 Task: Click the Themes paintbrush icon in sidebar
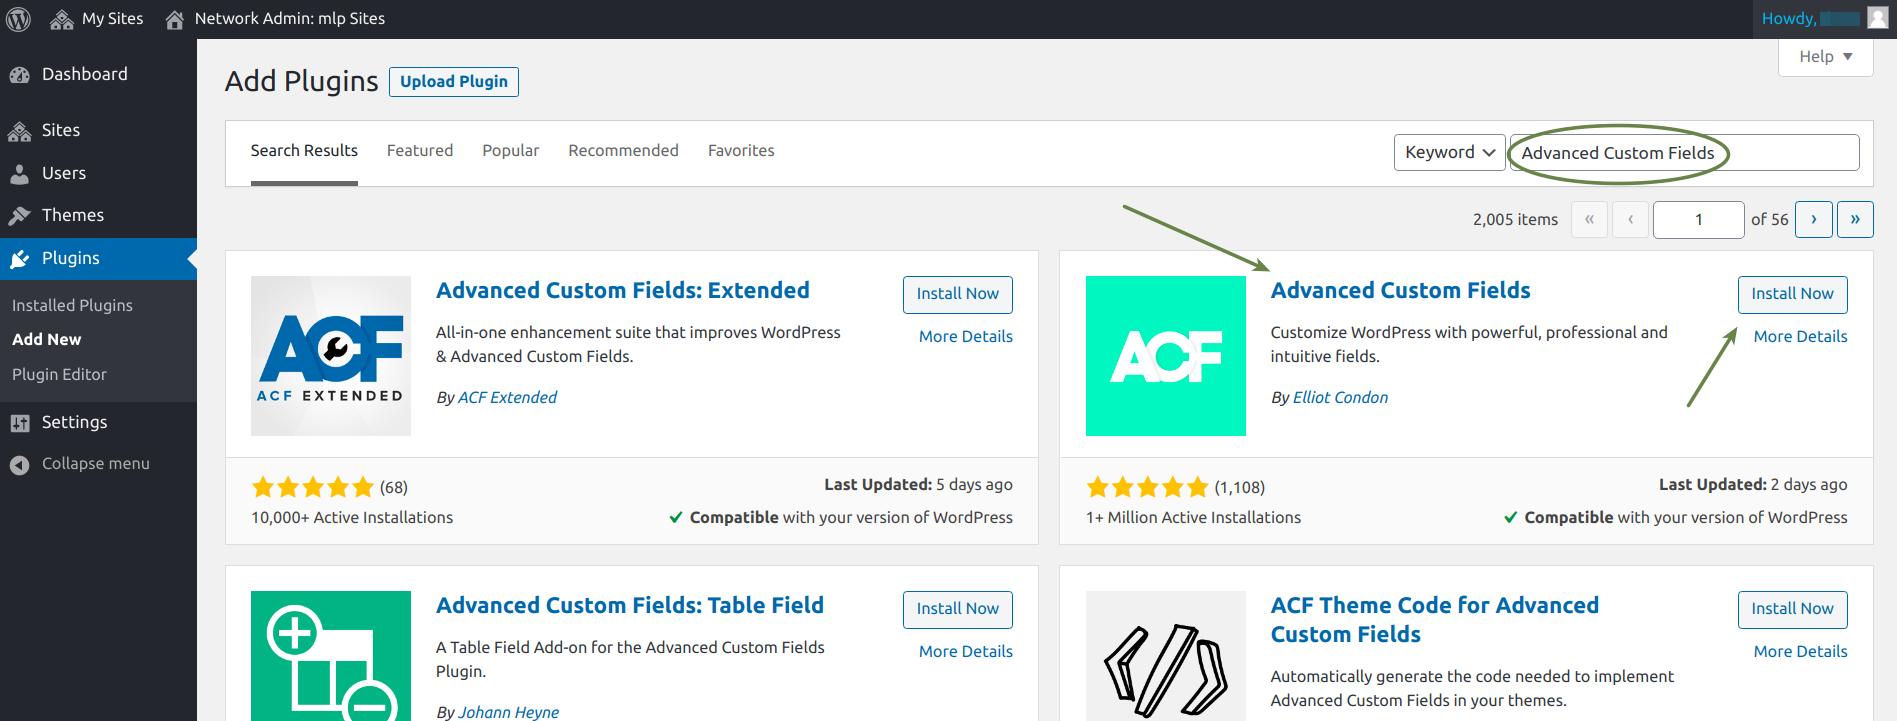pyautogui.click(x=19, y=216)
